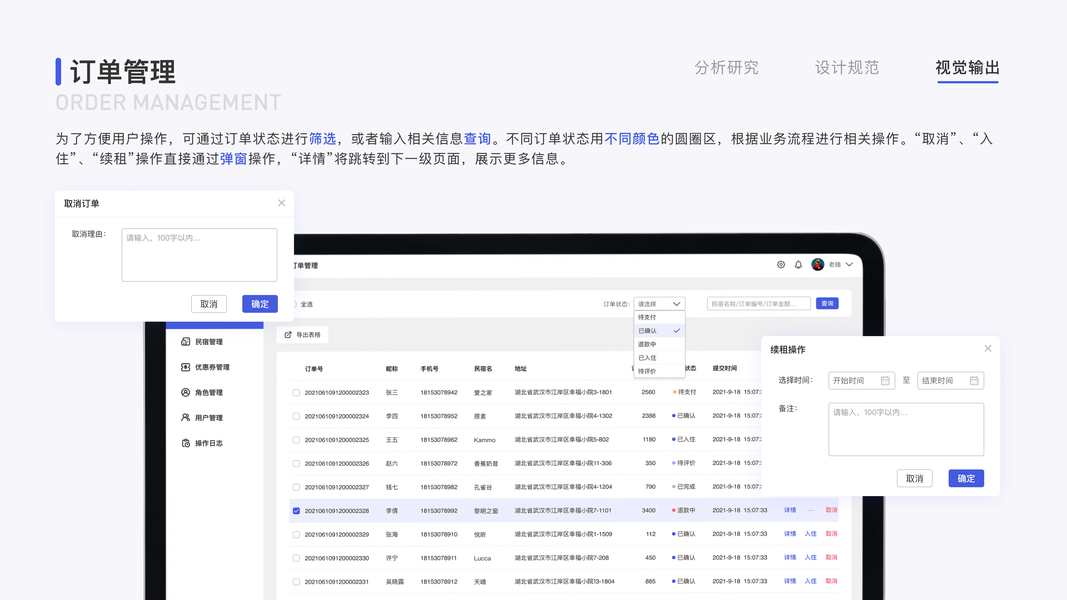Click the 优惠券管理 coupon icon
The width and height of the screenshot is (1067, 600).
[185, 367]
